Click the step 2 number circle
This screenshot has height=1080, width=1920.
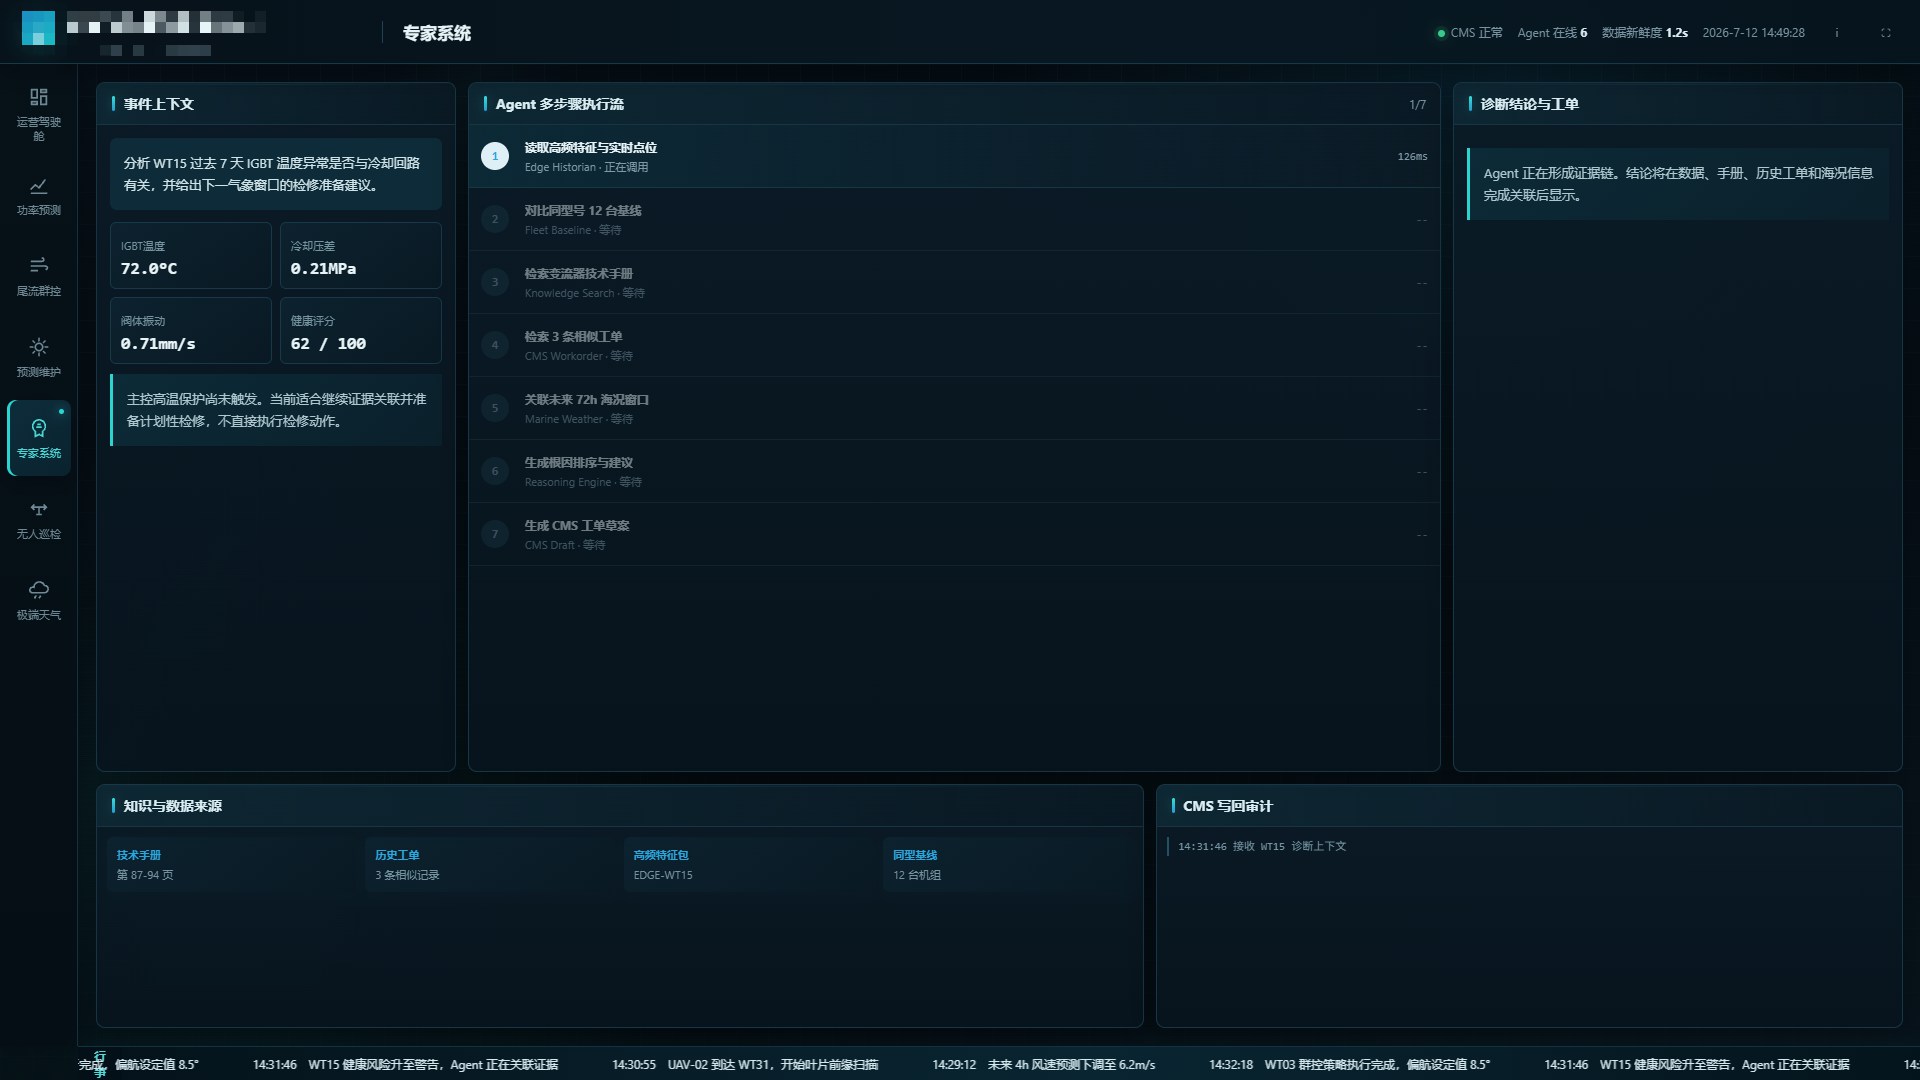click(495, 219)
